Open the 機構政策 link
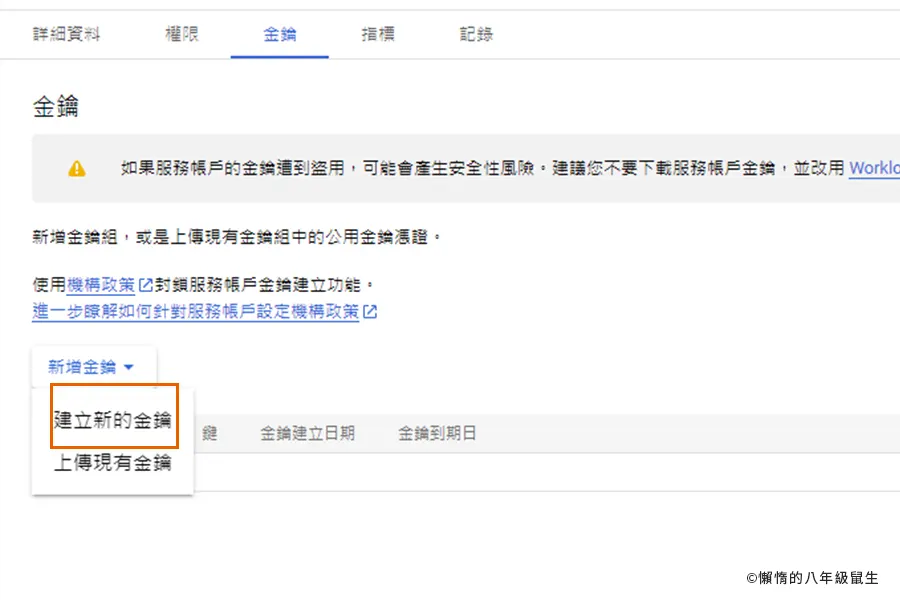The height and width of the screenshot is (600, 900). click(101, 285)
